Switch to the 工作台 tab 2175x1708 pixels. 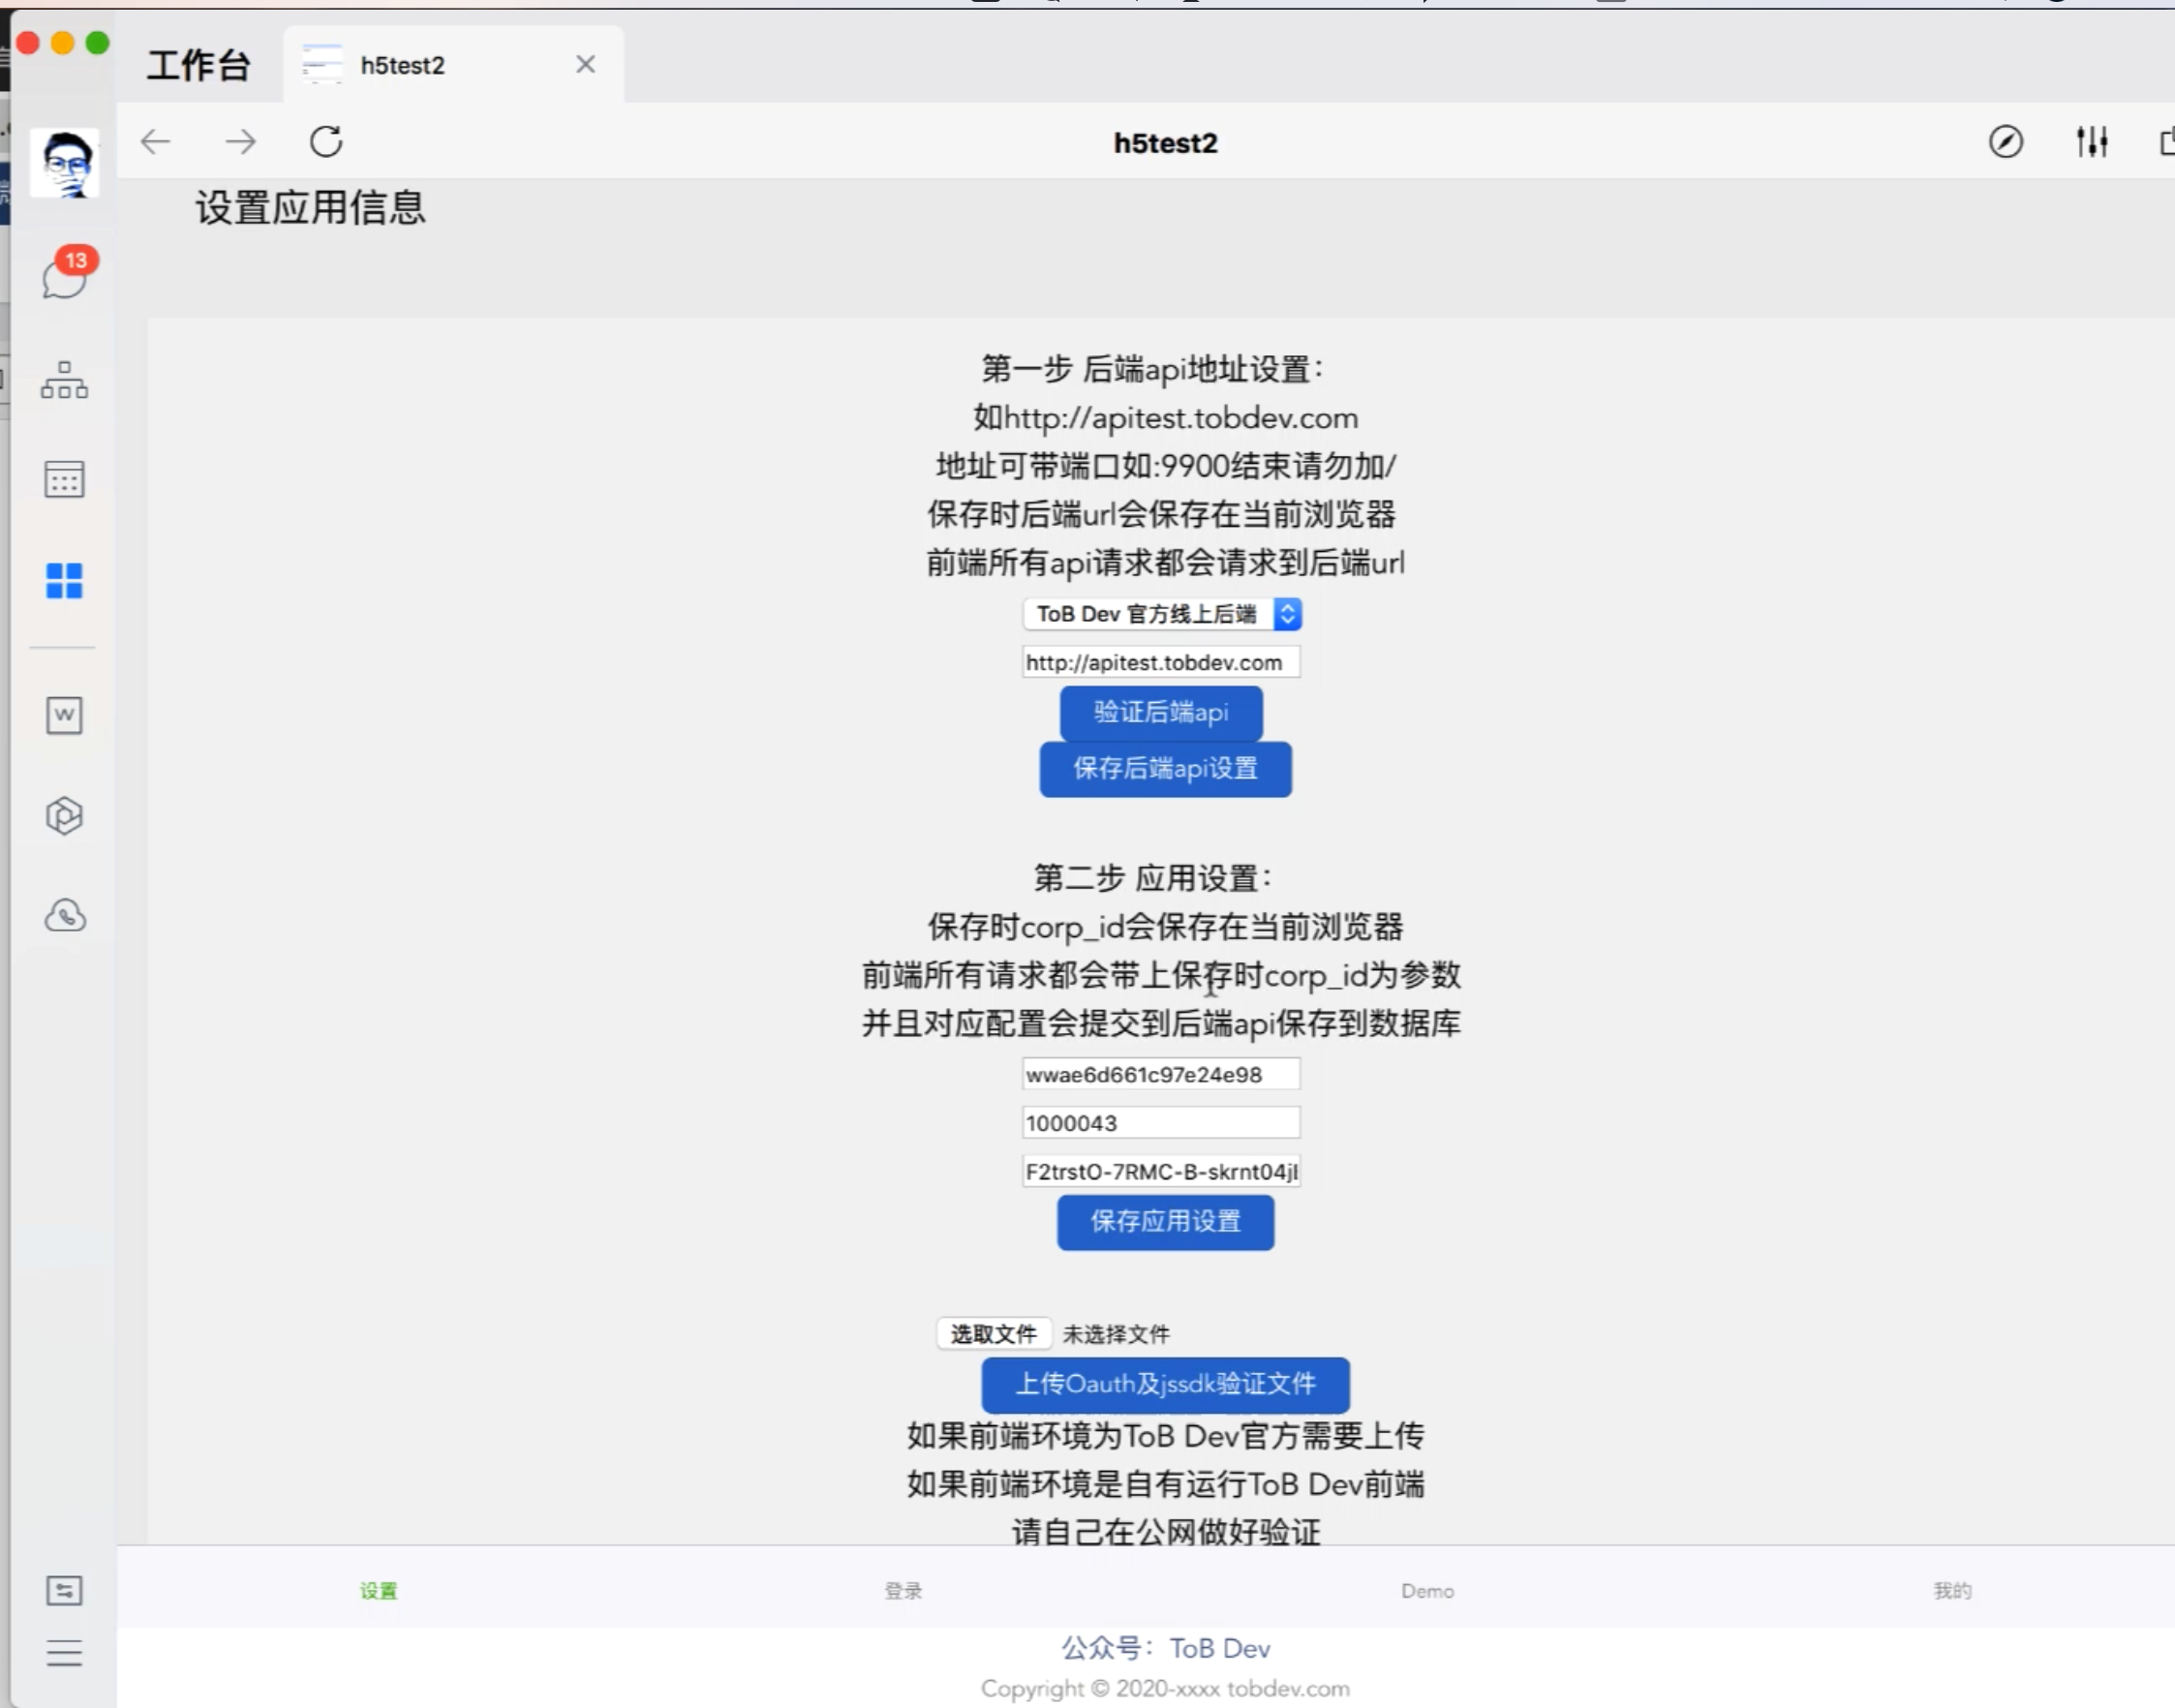[198, 65]
